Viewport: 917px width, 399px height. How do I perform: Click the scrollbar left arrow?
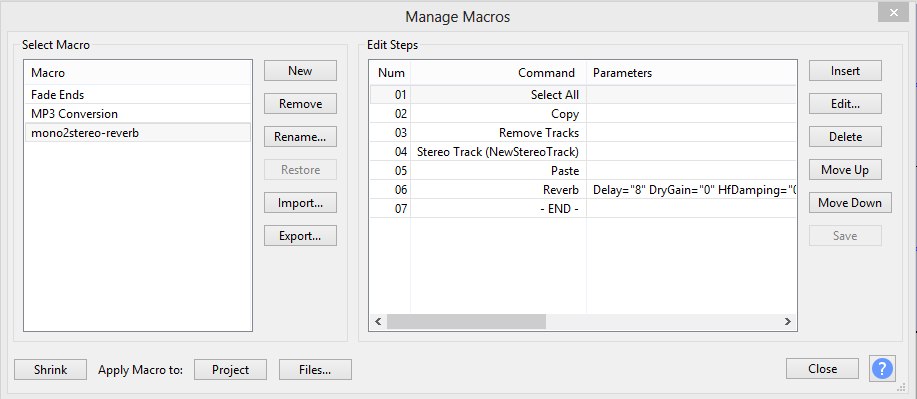(x=378, y=321)
